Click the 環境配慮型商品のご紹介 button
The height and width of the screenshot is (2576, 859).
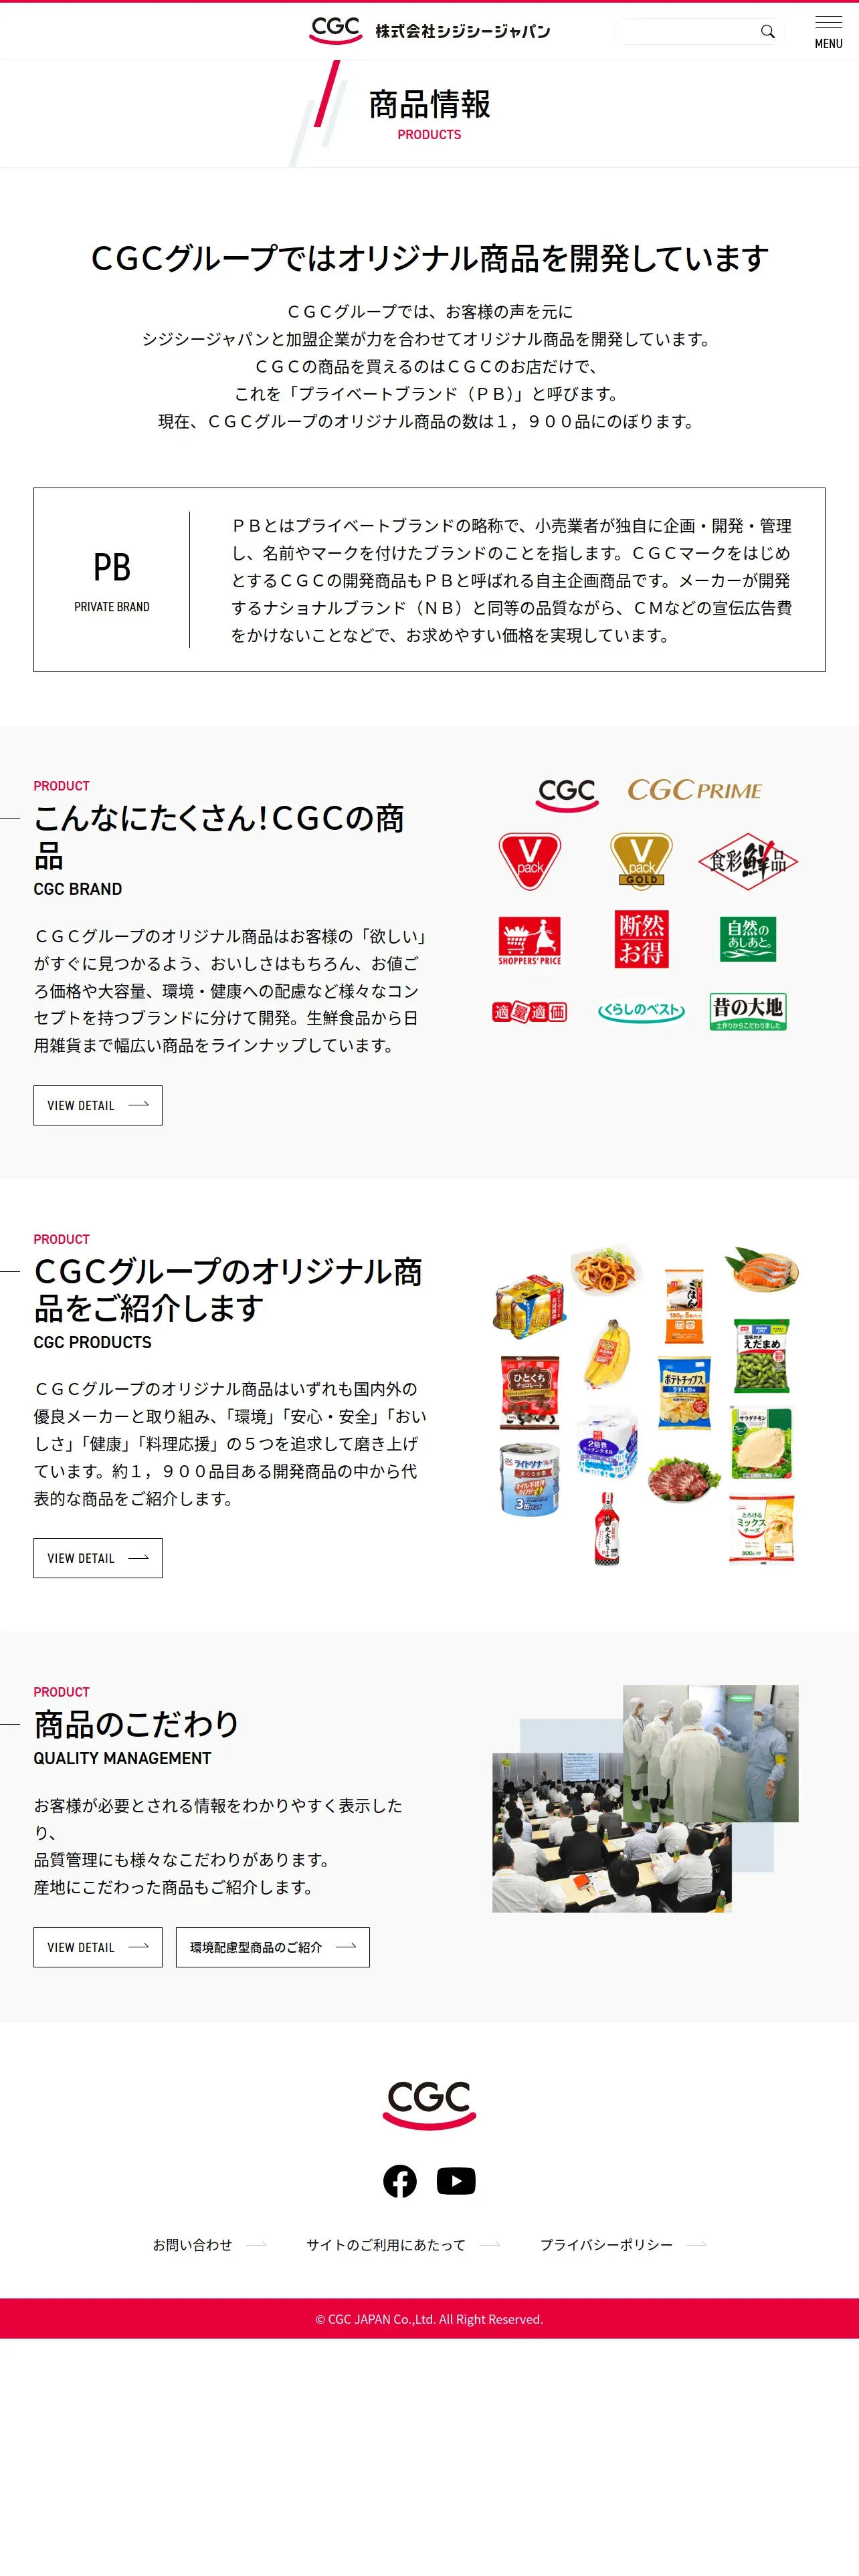click(273, 1947)
